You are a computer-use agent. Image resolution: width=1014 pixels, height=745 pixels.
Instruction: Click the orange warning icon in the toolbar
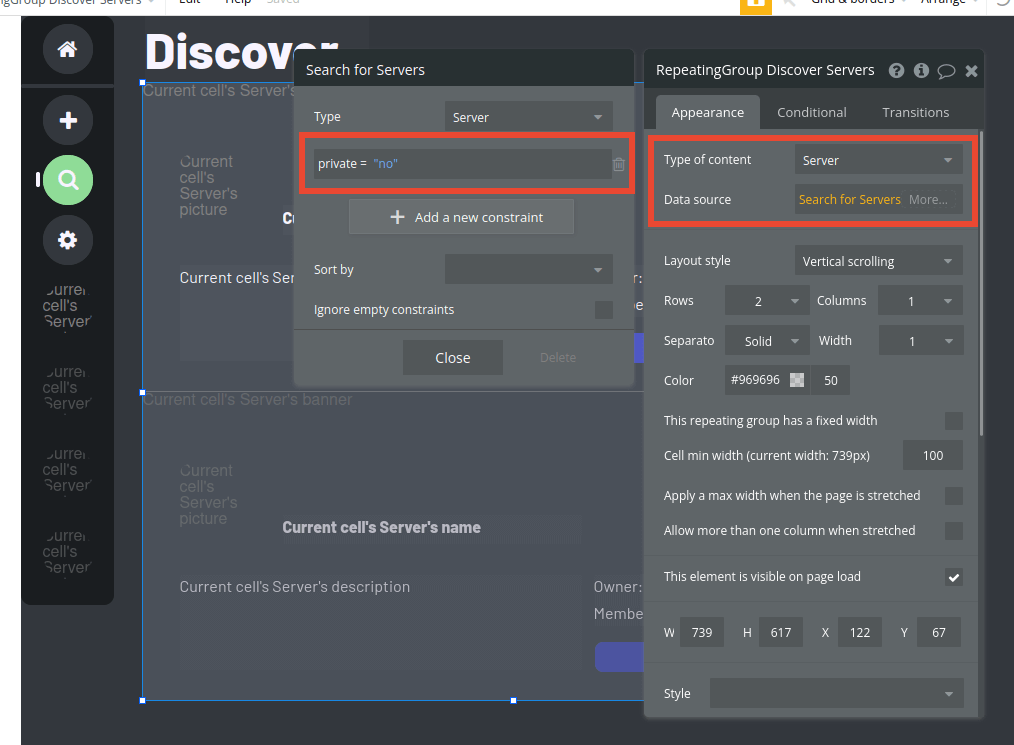tap(755, 7)
